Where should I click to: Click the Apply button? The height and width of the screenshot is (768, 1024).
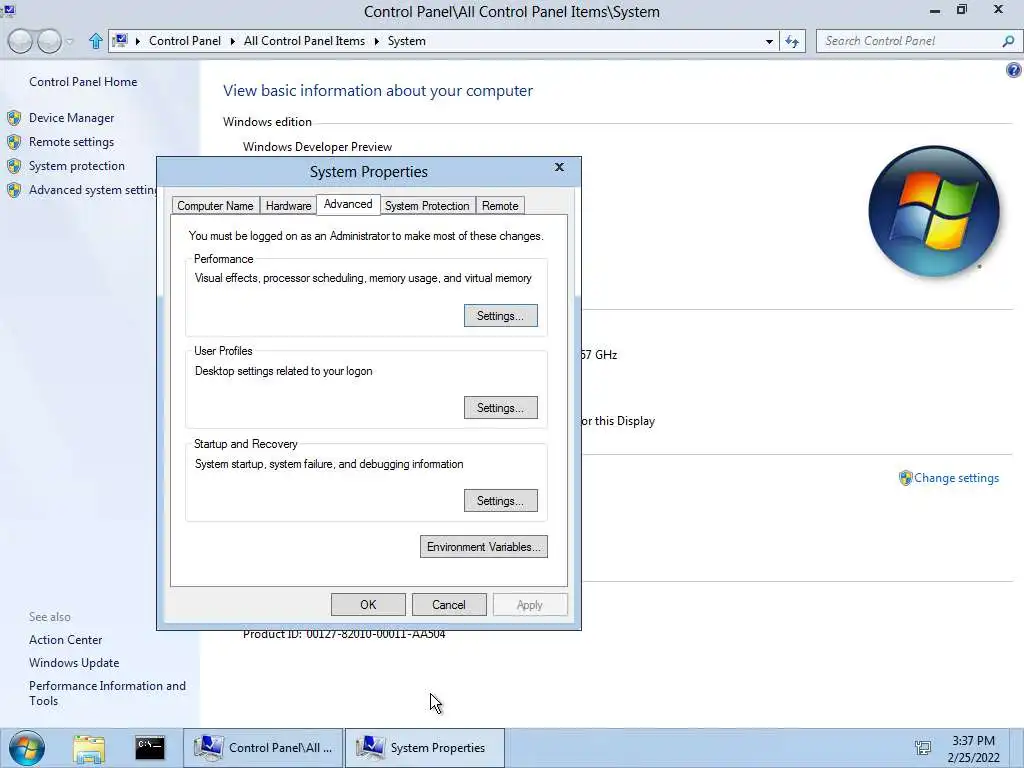pos(530,605)
